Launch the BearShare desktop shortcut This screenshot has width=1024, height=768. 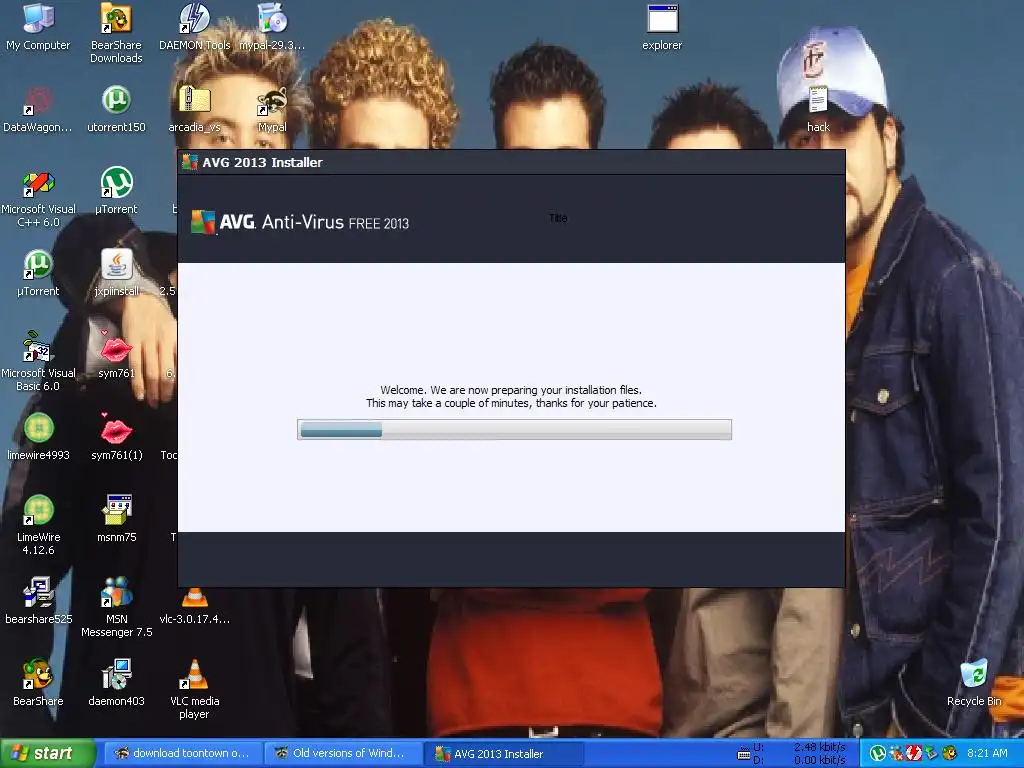(38, 682)
